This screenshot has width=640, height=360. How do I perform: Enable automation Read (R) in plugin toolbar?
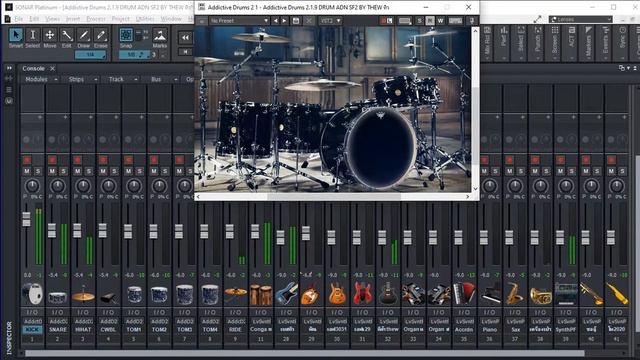(x=430, y=20)
